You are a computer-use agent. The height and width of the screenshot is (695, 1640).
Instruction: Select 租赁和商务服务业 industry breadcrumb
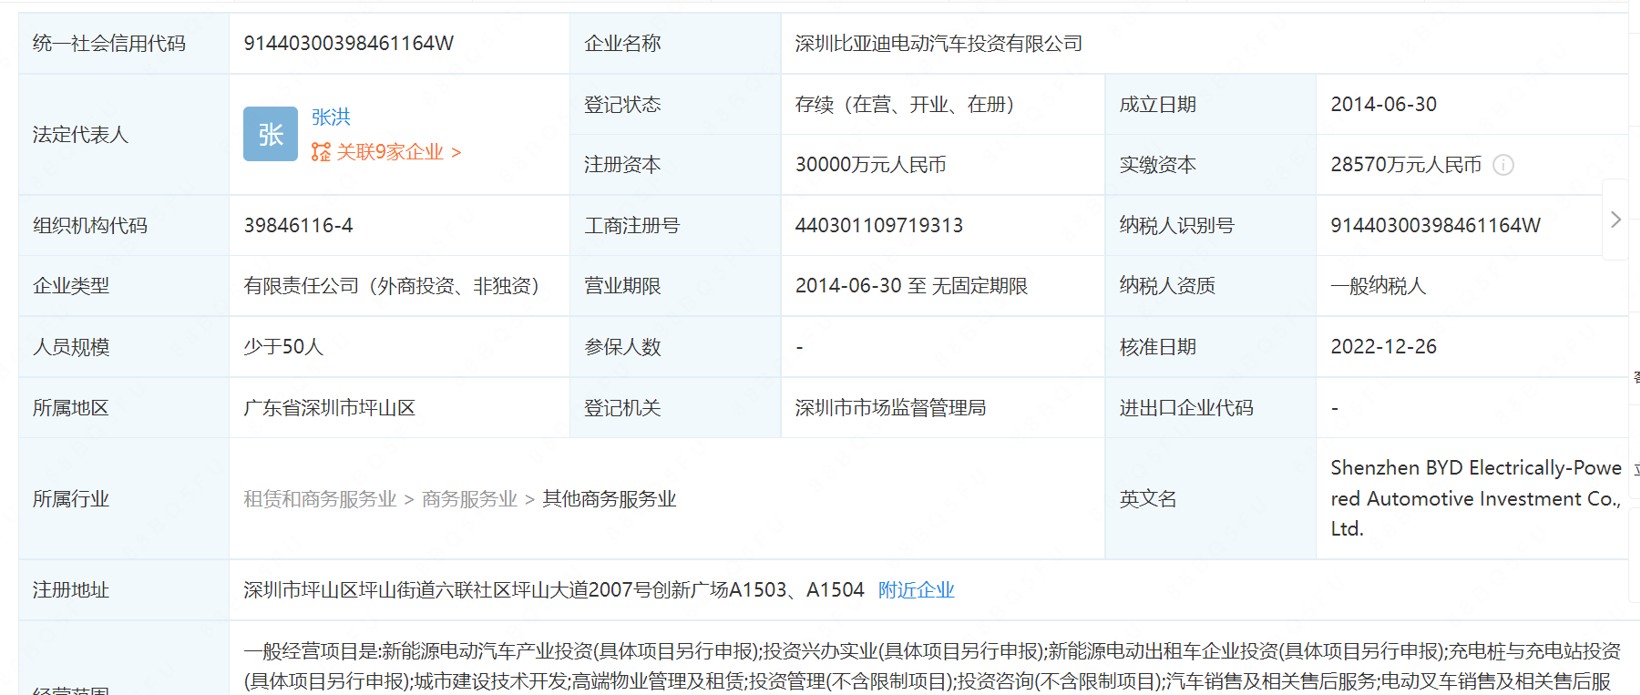320,499
